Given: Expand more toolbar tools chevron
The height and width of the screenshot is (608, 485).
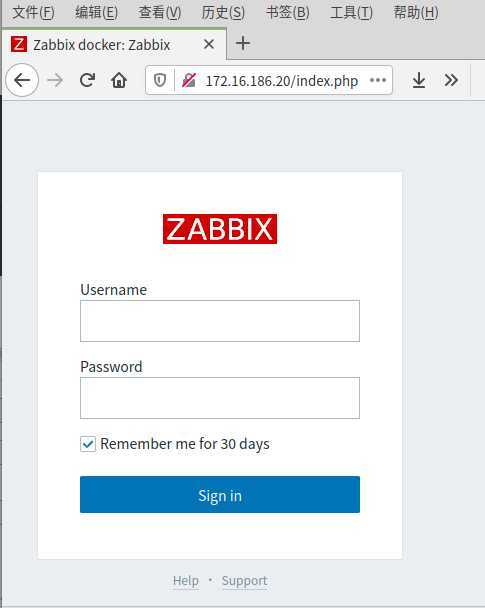Looking at the screenshot, I should (x=451, y=80).
